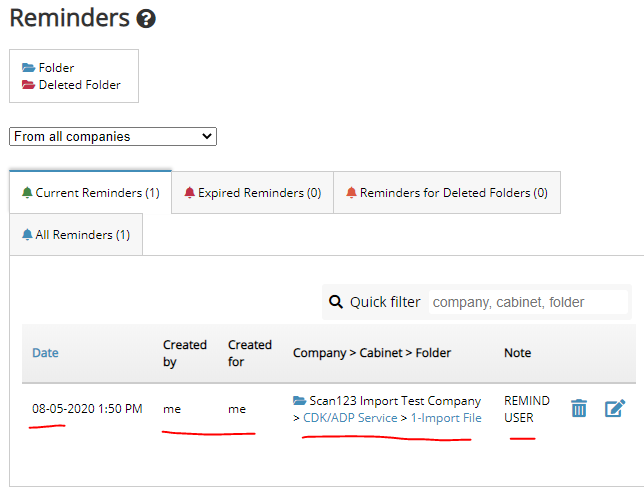Click the blue Folder legend icon
This screenshot has height=495, width=644.
pyautogui.click(x=29, y=68)
